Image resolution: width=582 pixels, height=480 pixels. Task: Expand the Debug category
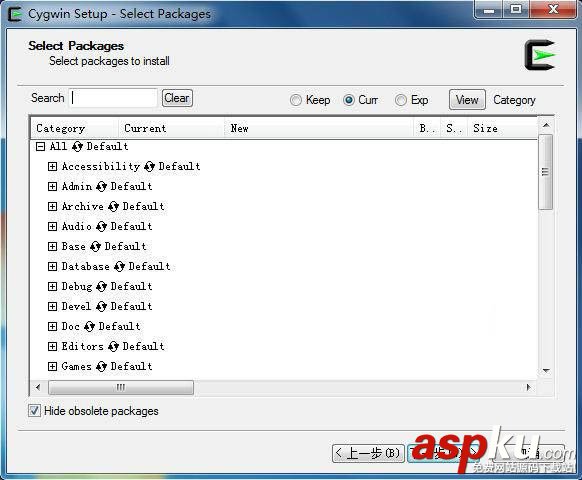tap(52, 287)
